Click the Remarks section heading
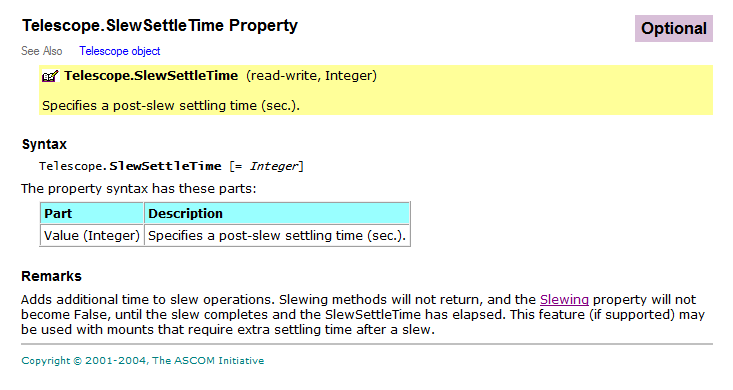 point(51,276)
